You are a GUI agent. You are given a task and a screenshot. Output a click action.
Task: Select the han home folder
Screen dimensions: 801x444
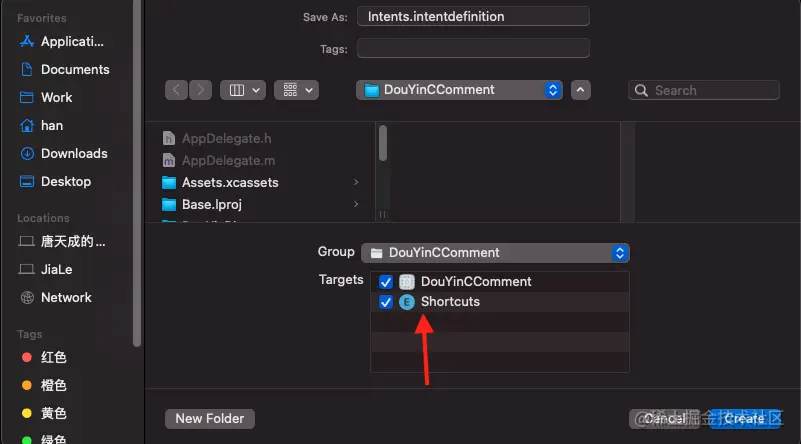(x=41, y=126)
